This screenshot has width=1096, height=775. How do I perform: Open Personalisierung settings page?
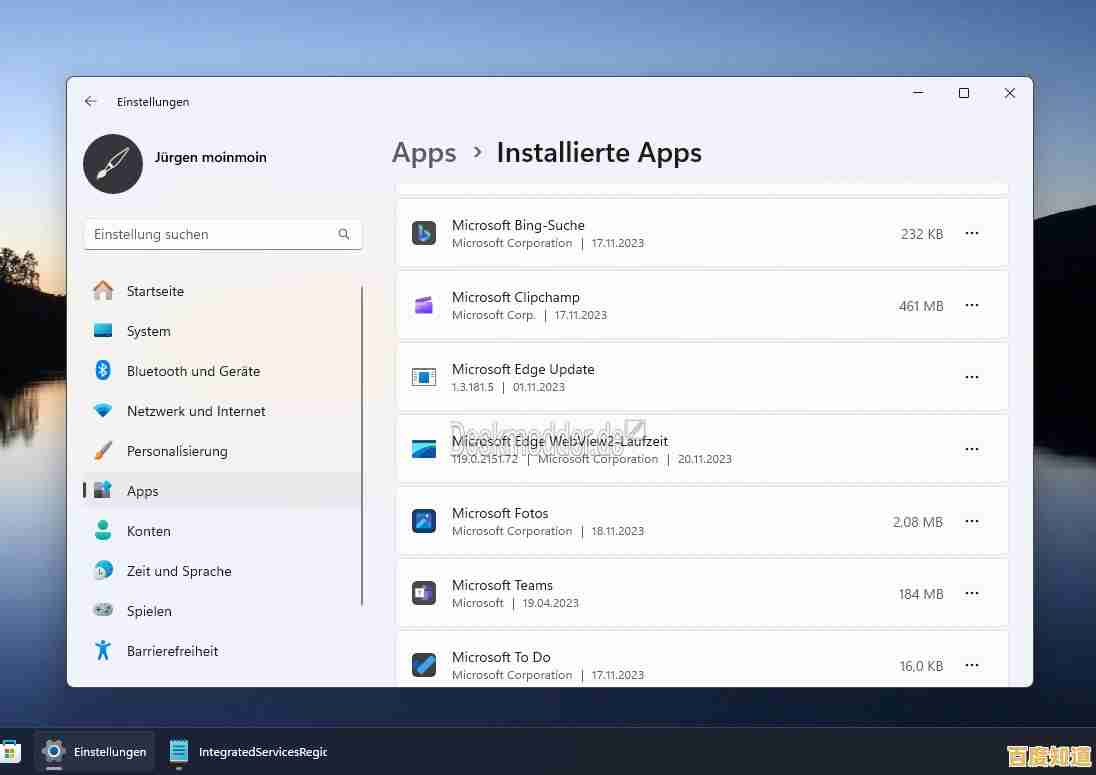177,451
